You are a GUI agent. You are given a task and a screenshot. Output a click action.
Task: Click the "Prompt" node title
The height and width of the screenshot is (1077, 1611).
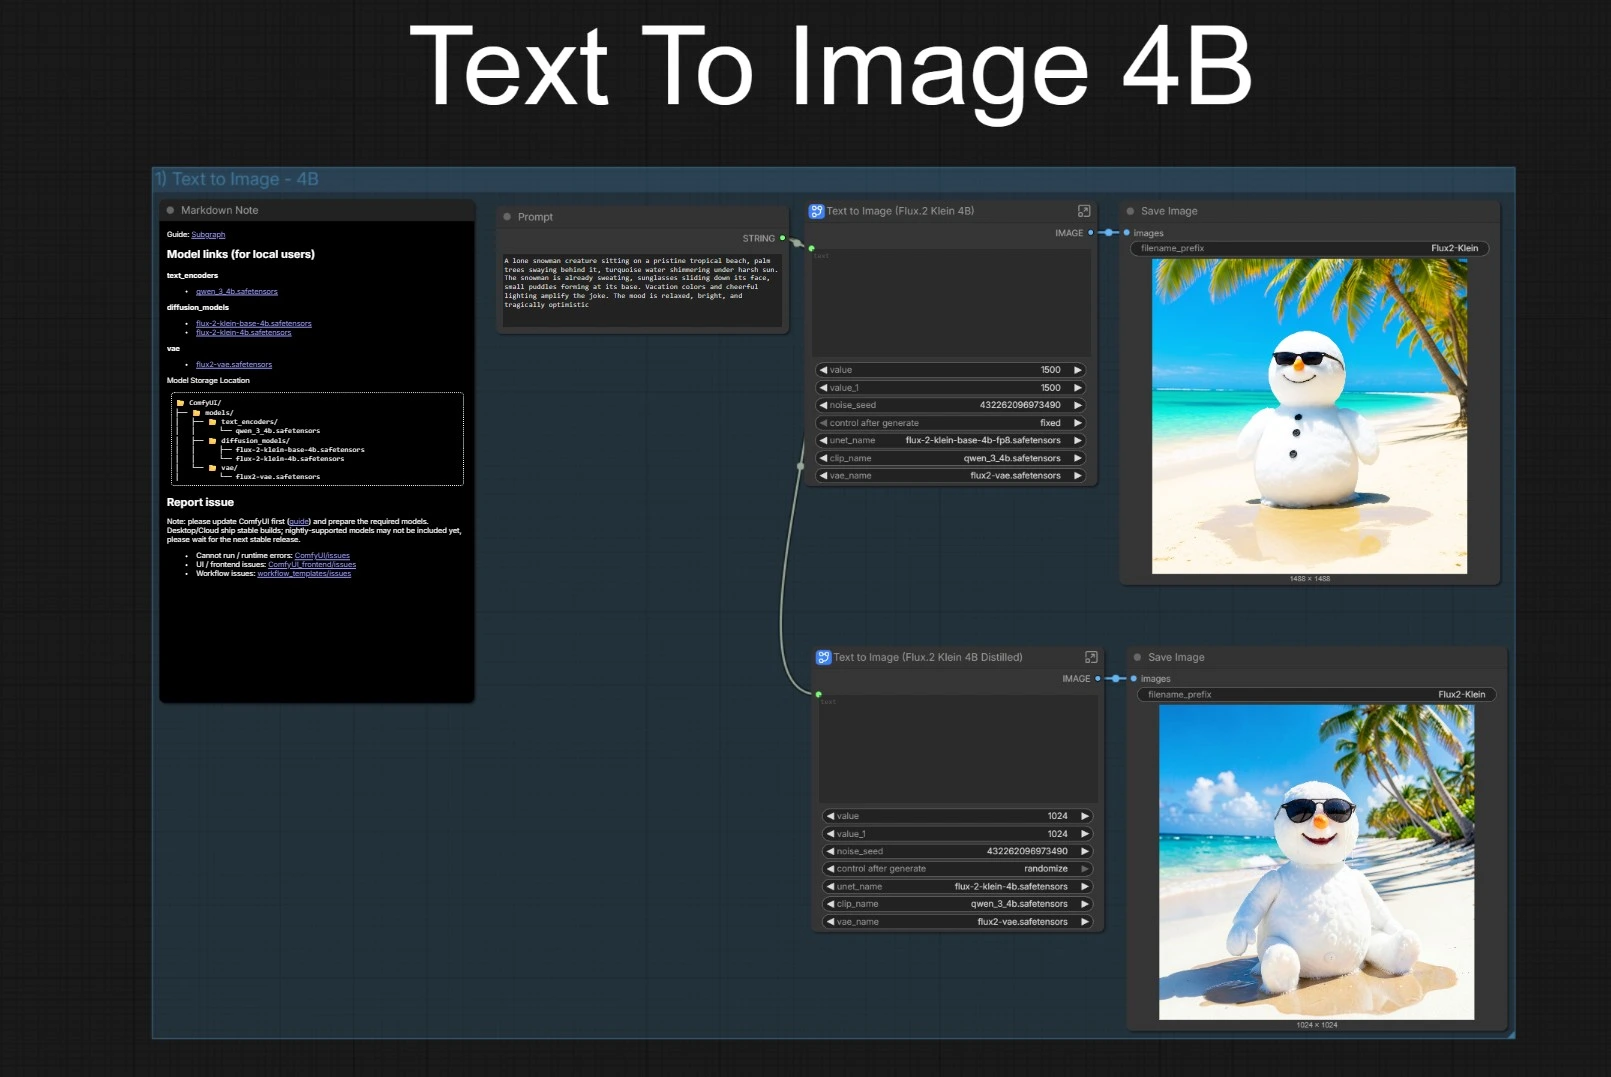pyautogui.click(x=535, y=217)
